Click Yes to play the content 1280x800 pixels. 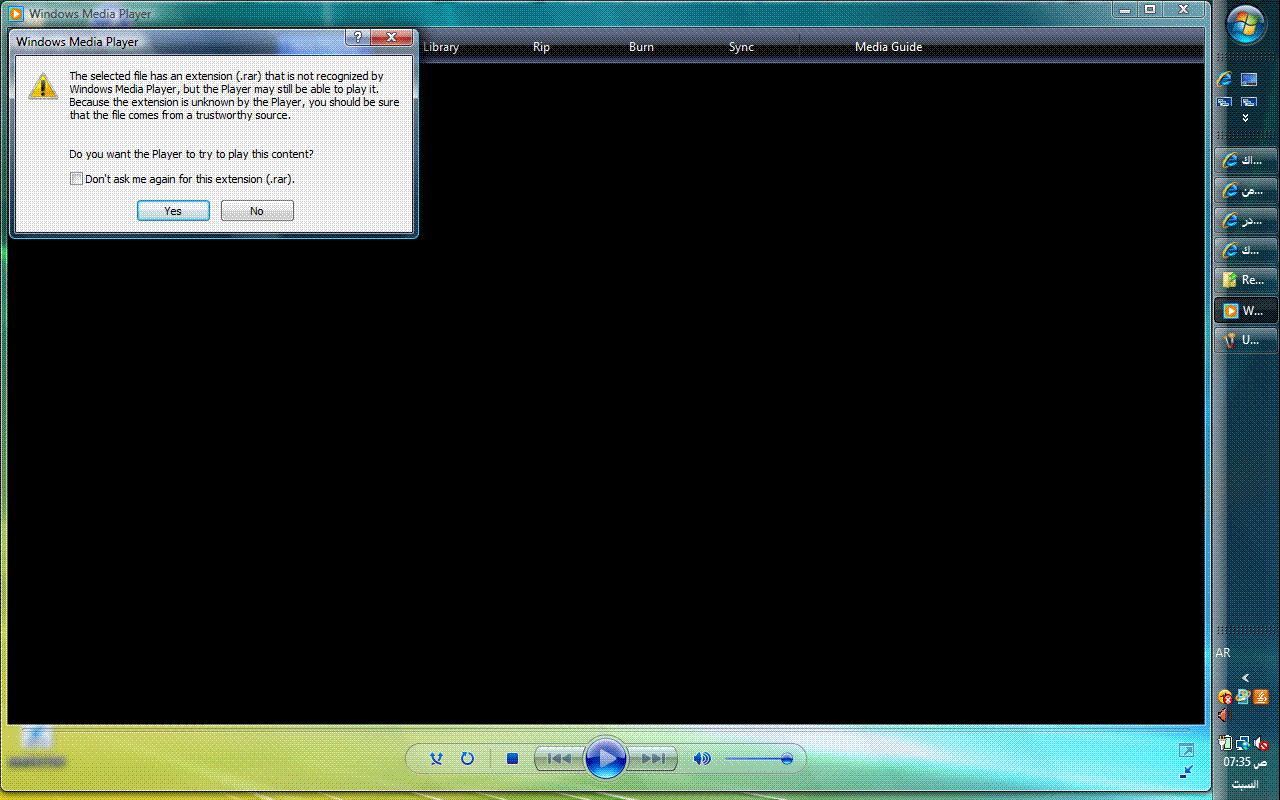point(173,211)
